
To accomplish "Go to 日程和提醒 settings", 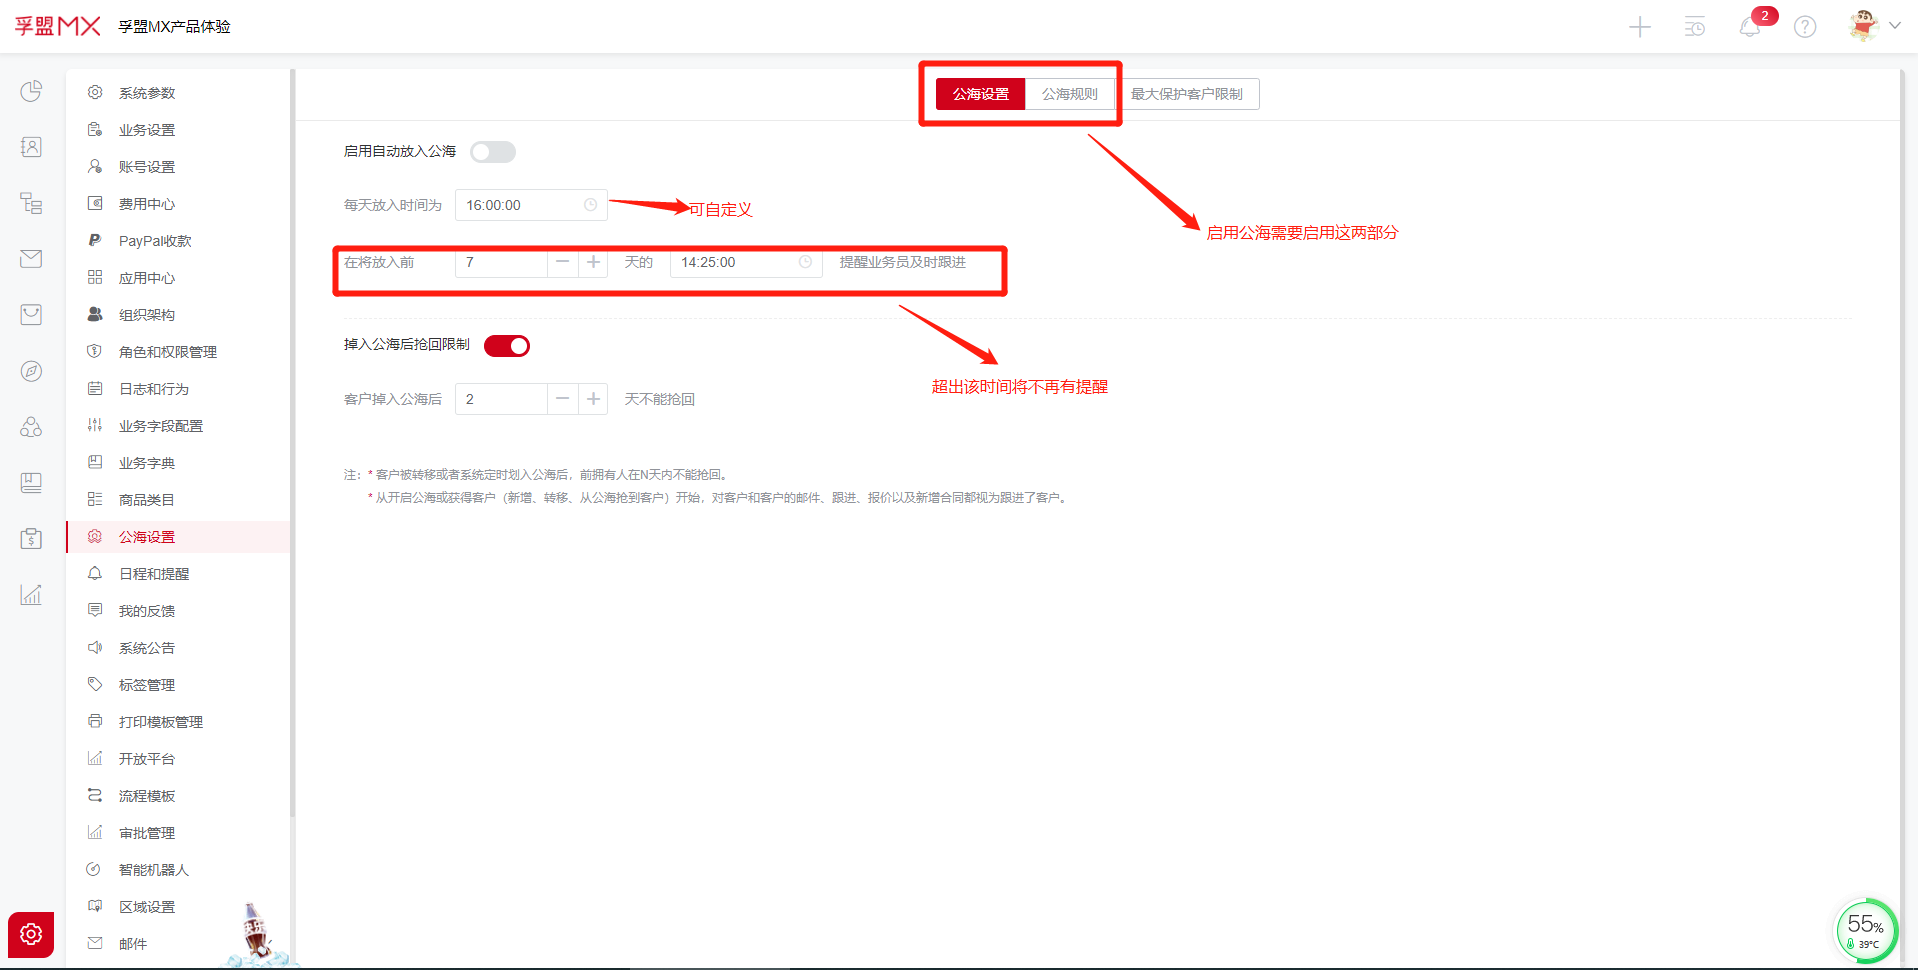I will tap(153, 574).
